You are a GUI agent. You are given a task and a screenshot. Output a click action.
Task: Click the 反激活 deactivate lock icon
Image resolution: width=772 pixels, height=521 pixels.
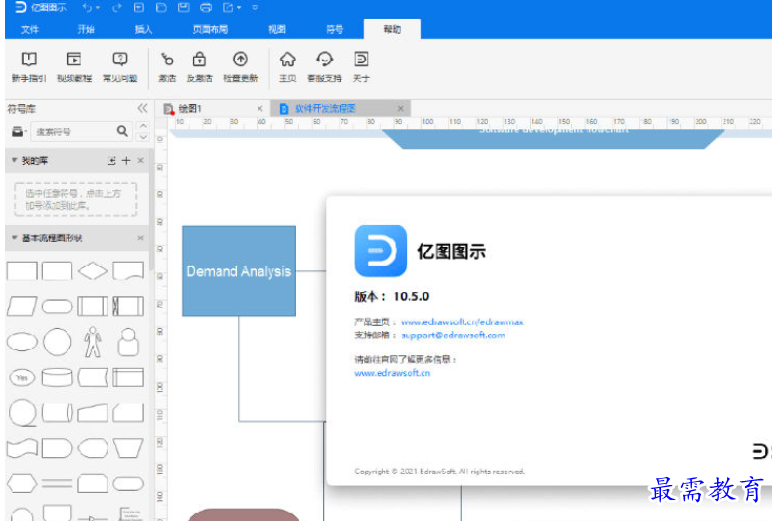click(x=199, y=66)
